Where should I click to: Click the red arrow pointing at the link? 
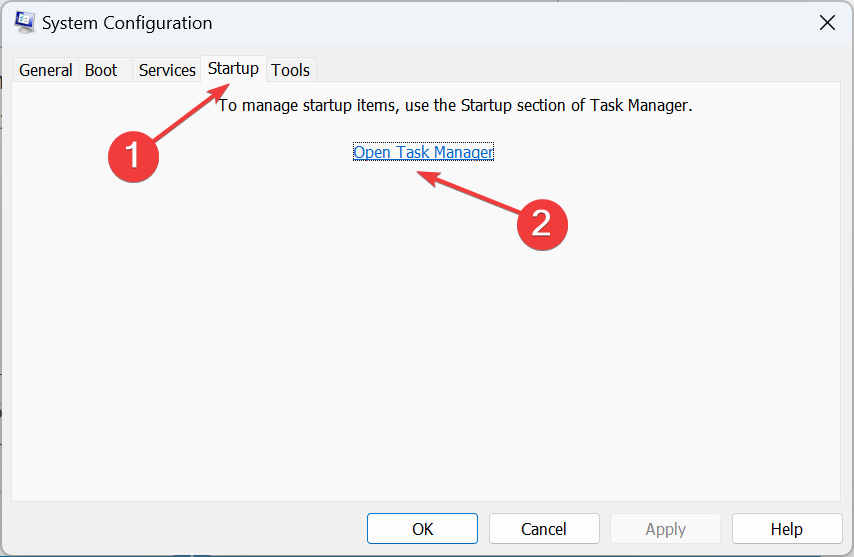(x=468, y=191)
